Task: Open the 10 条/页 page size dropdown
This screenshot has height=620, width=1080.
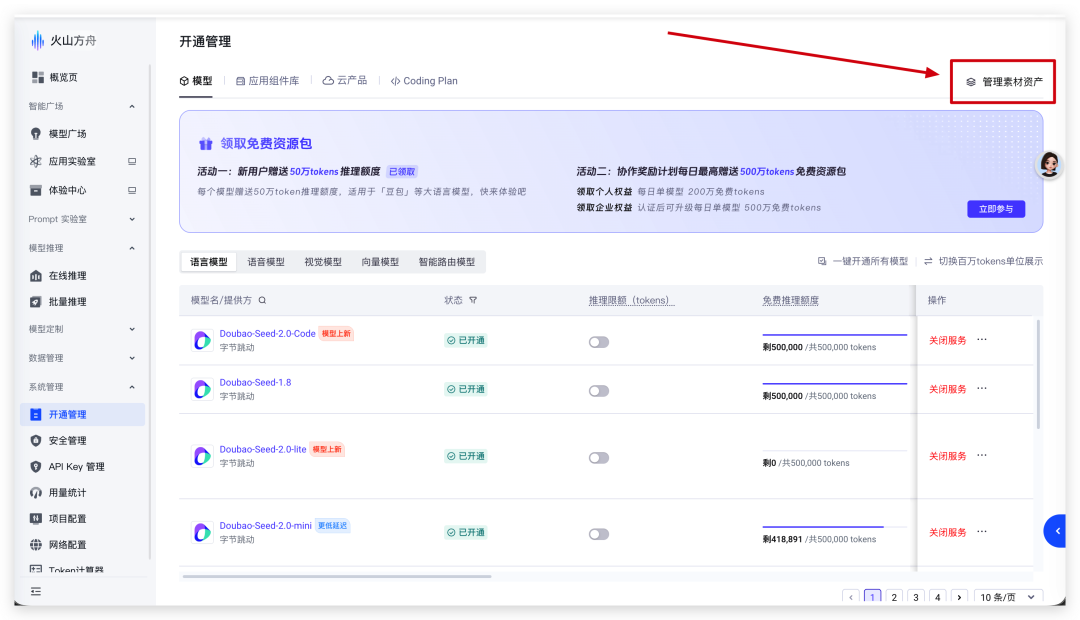Action: pos(1008,597)
